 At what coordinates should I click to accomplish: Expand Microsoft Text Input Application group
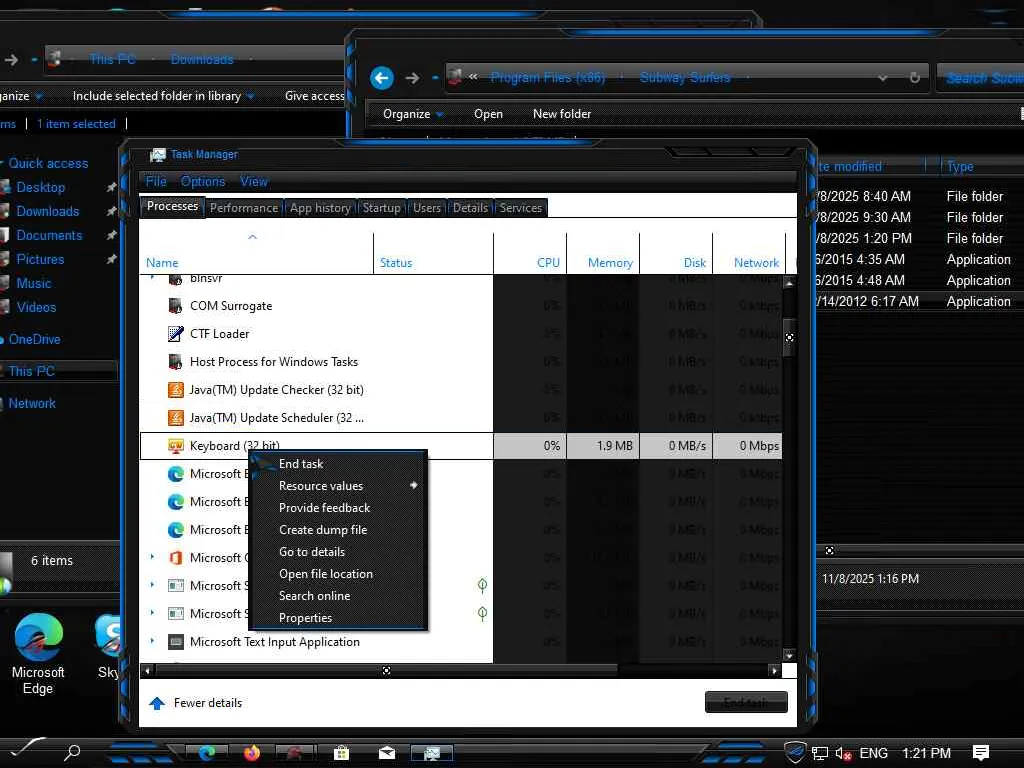click(x=152, y=641)
